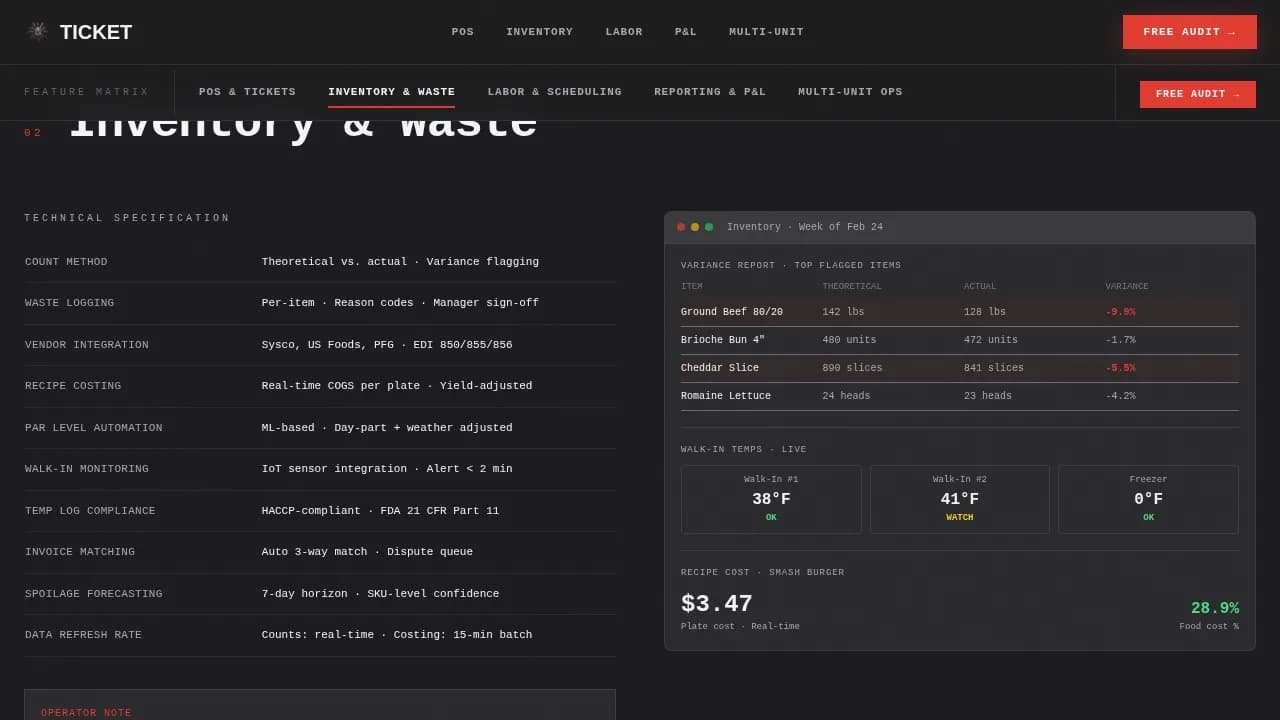The height and width of the screenshot is (720, 1280).
Task: Open LABOR in top navigation
Action: (624, 32)
